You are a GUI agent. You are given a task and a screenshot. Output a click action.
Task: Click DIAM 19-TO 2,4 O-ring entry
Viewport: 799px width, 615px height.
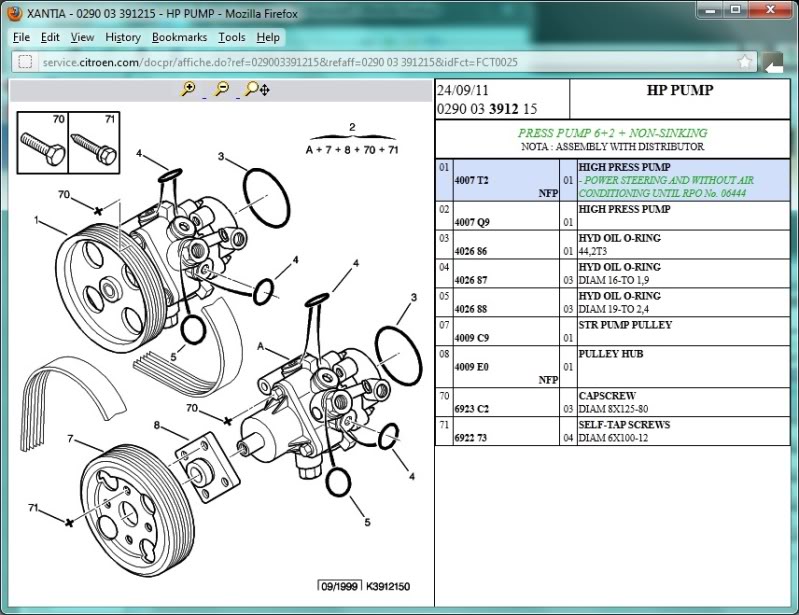[614, 309]
